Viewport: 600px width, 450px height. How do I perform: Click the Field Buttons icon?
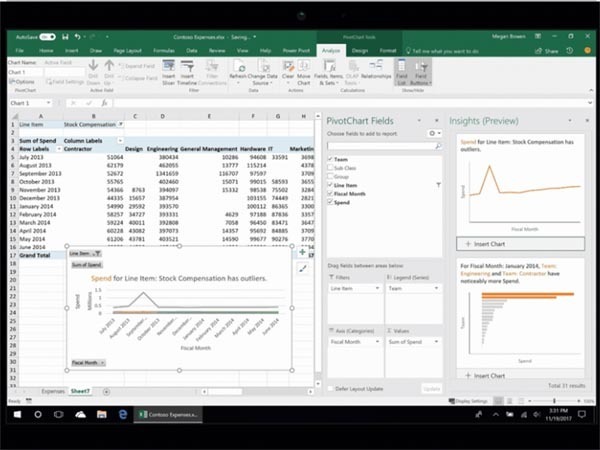tap(421, 72)
